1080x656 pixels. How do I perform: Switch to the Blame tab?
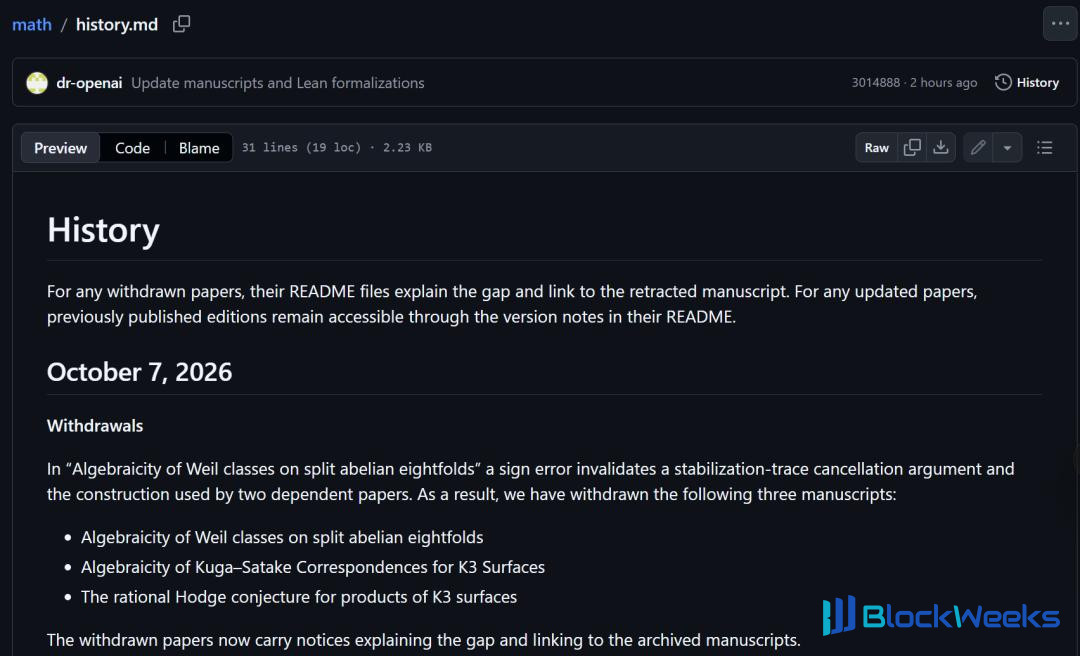tap(199, 147)
